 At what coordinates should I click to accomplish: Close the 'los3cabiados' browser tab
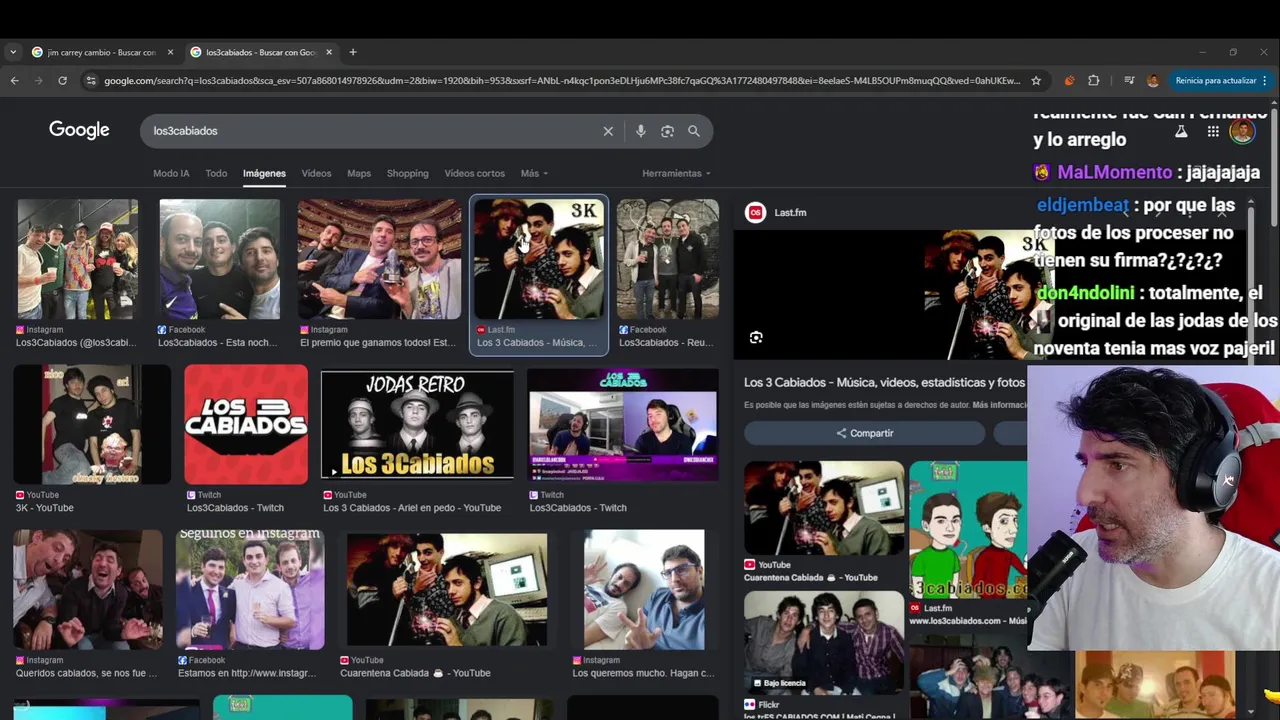click(329, 52)
